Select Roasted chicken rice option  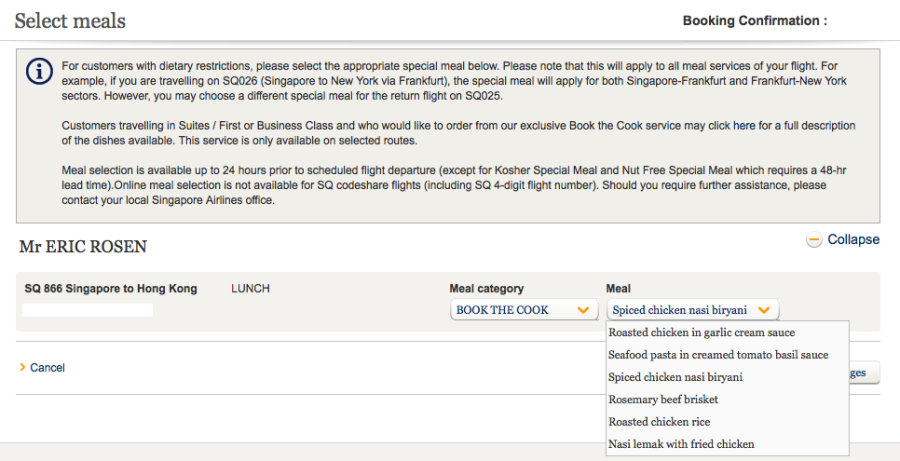(659, 422)
